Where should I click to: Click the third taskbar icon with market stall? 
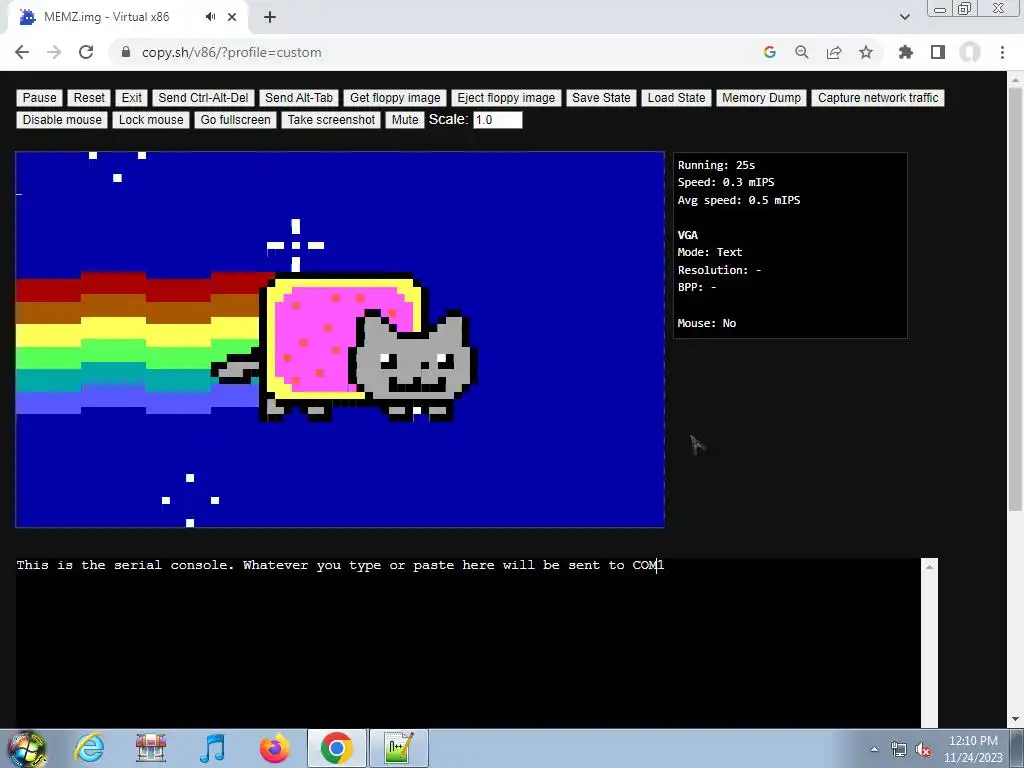[x=151, y=748]
